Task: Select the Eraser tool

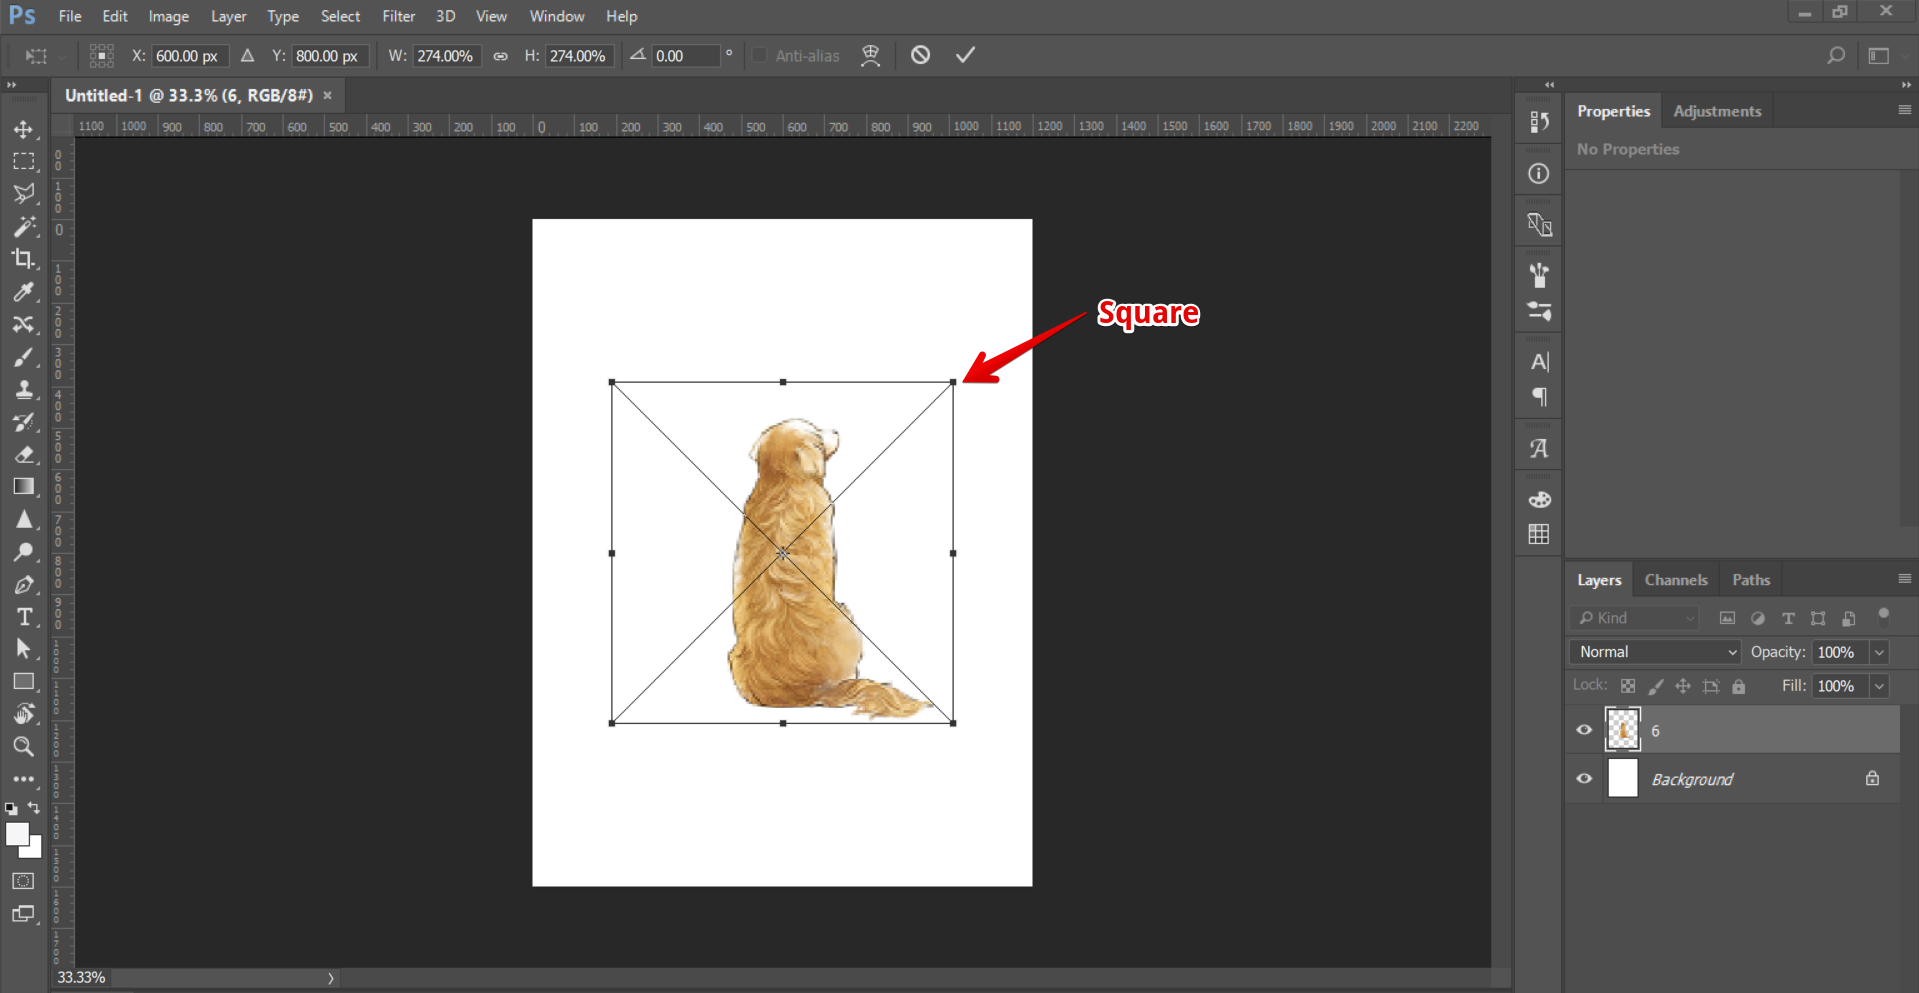Action: [24, 454]
